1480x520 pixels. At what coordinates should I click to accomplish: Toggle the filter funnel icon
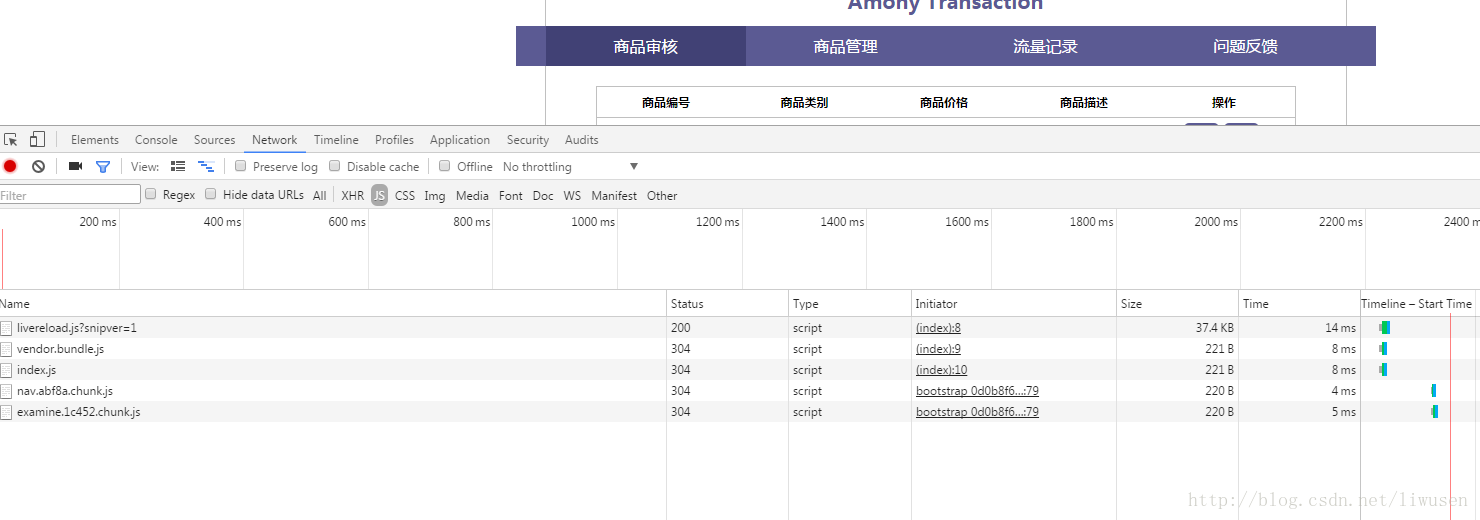pyautogui.click(x=102, y=166)
